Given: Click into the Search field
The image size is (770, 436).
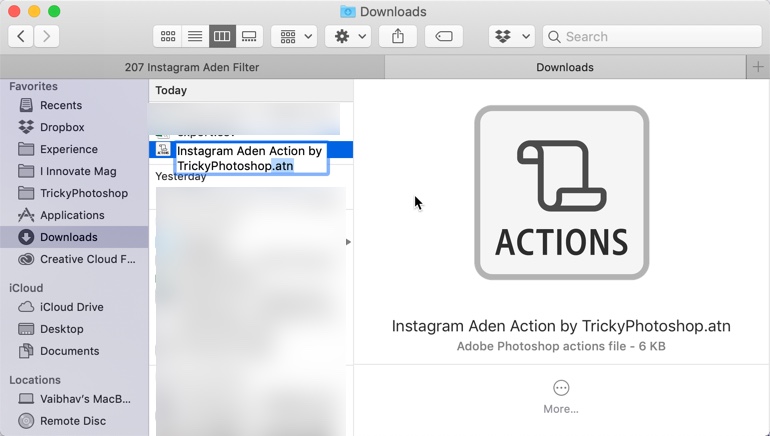Looking at the screenshot, I should point(652,36).
